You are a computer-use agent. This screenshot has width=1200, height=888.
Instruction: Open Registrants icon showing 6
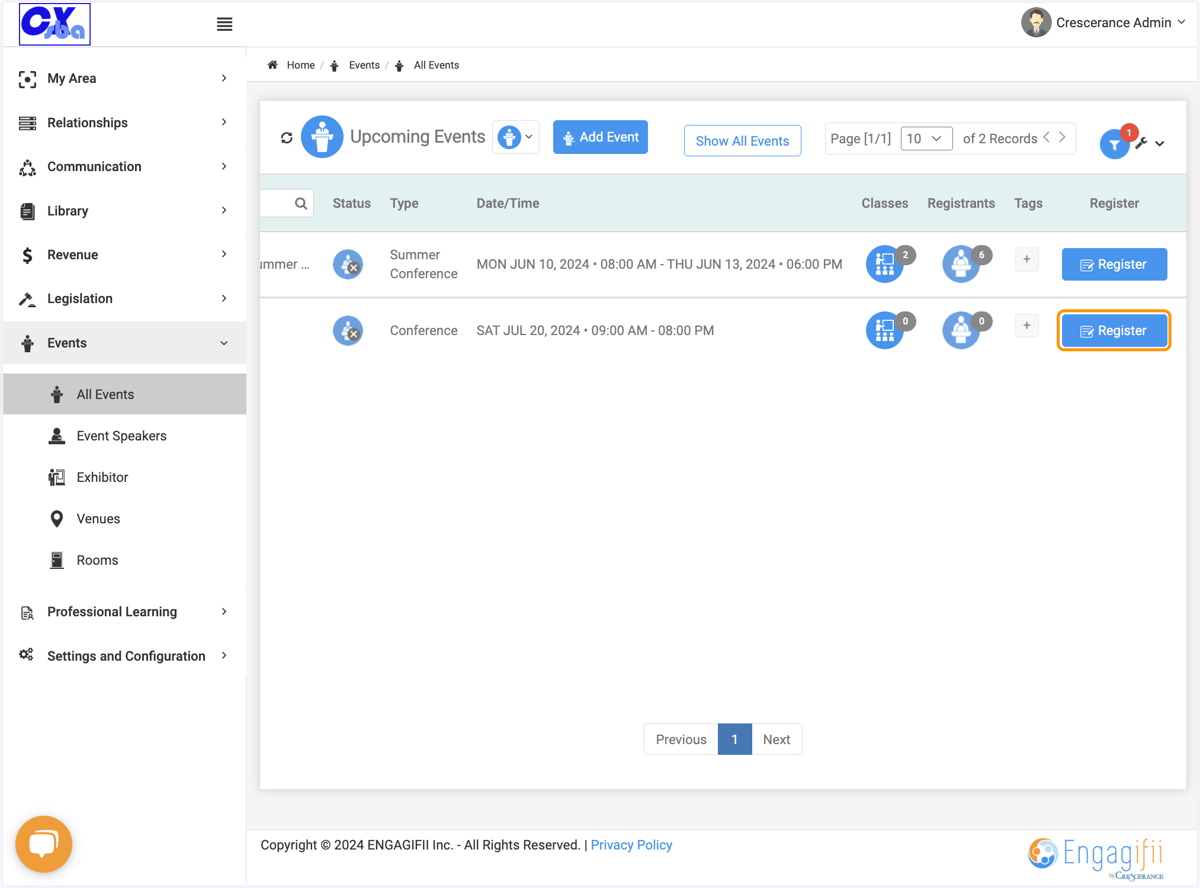pos(961,264)
